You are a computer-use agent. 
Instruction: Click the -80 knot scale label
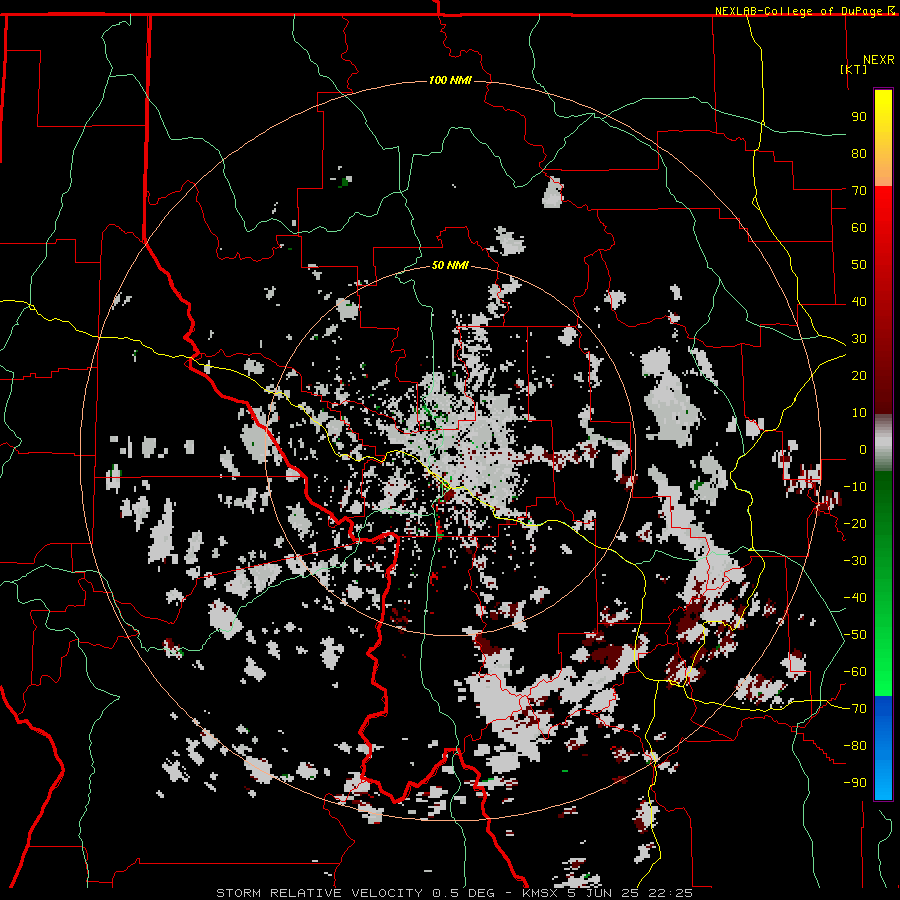click(x=855, y=746)
